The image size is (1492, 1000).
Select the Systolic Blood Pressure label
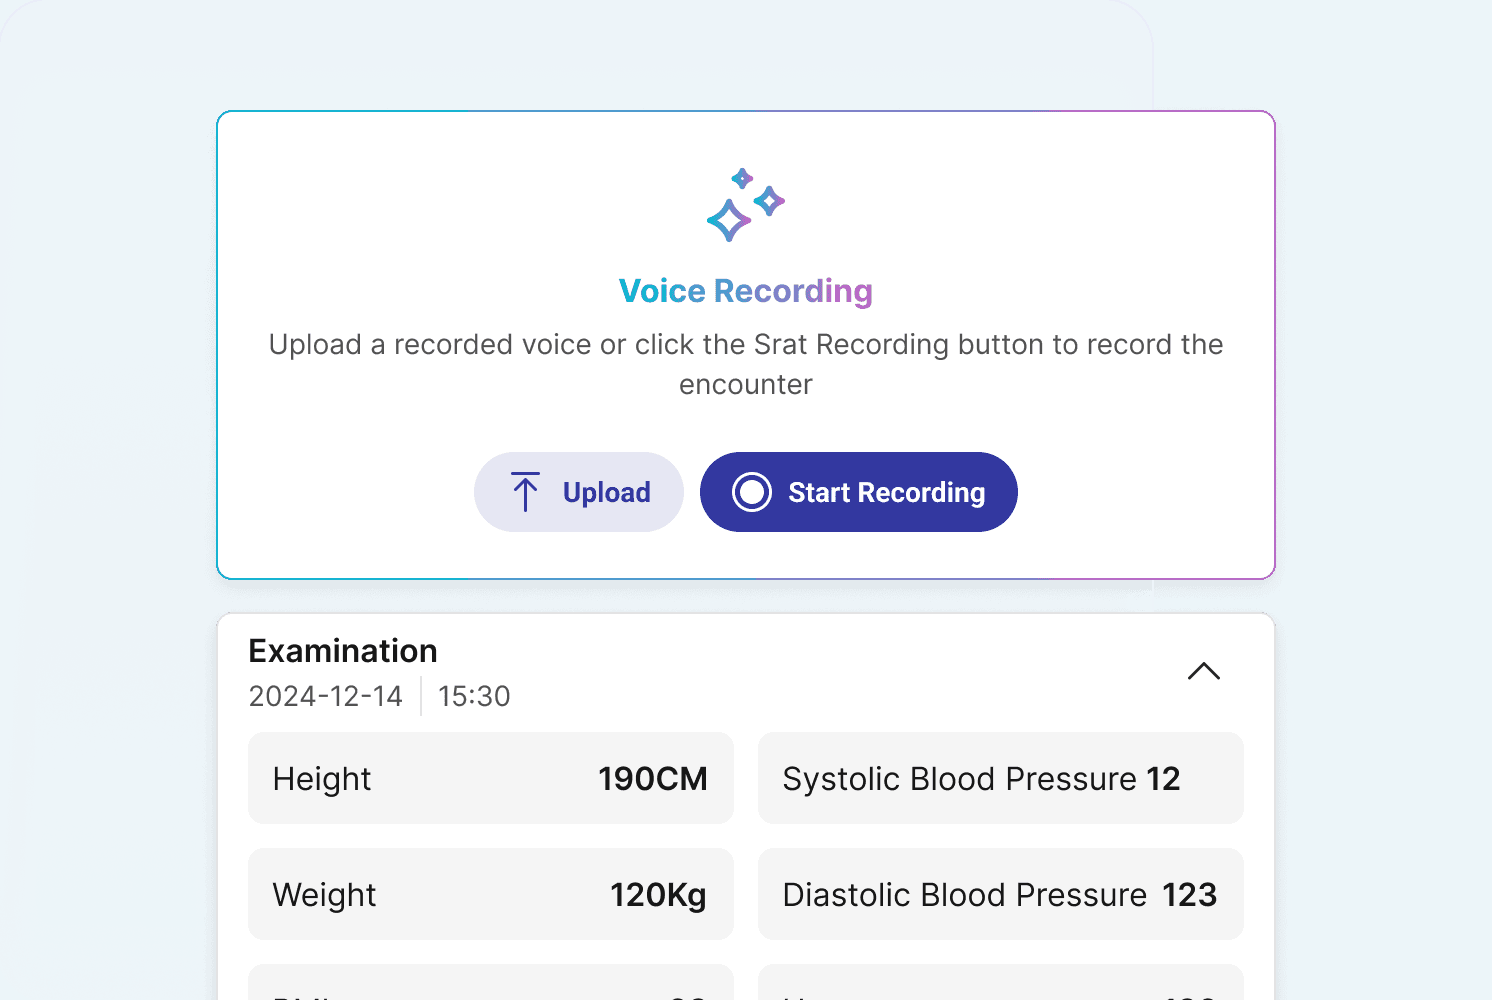959,779
